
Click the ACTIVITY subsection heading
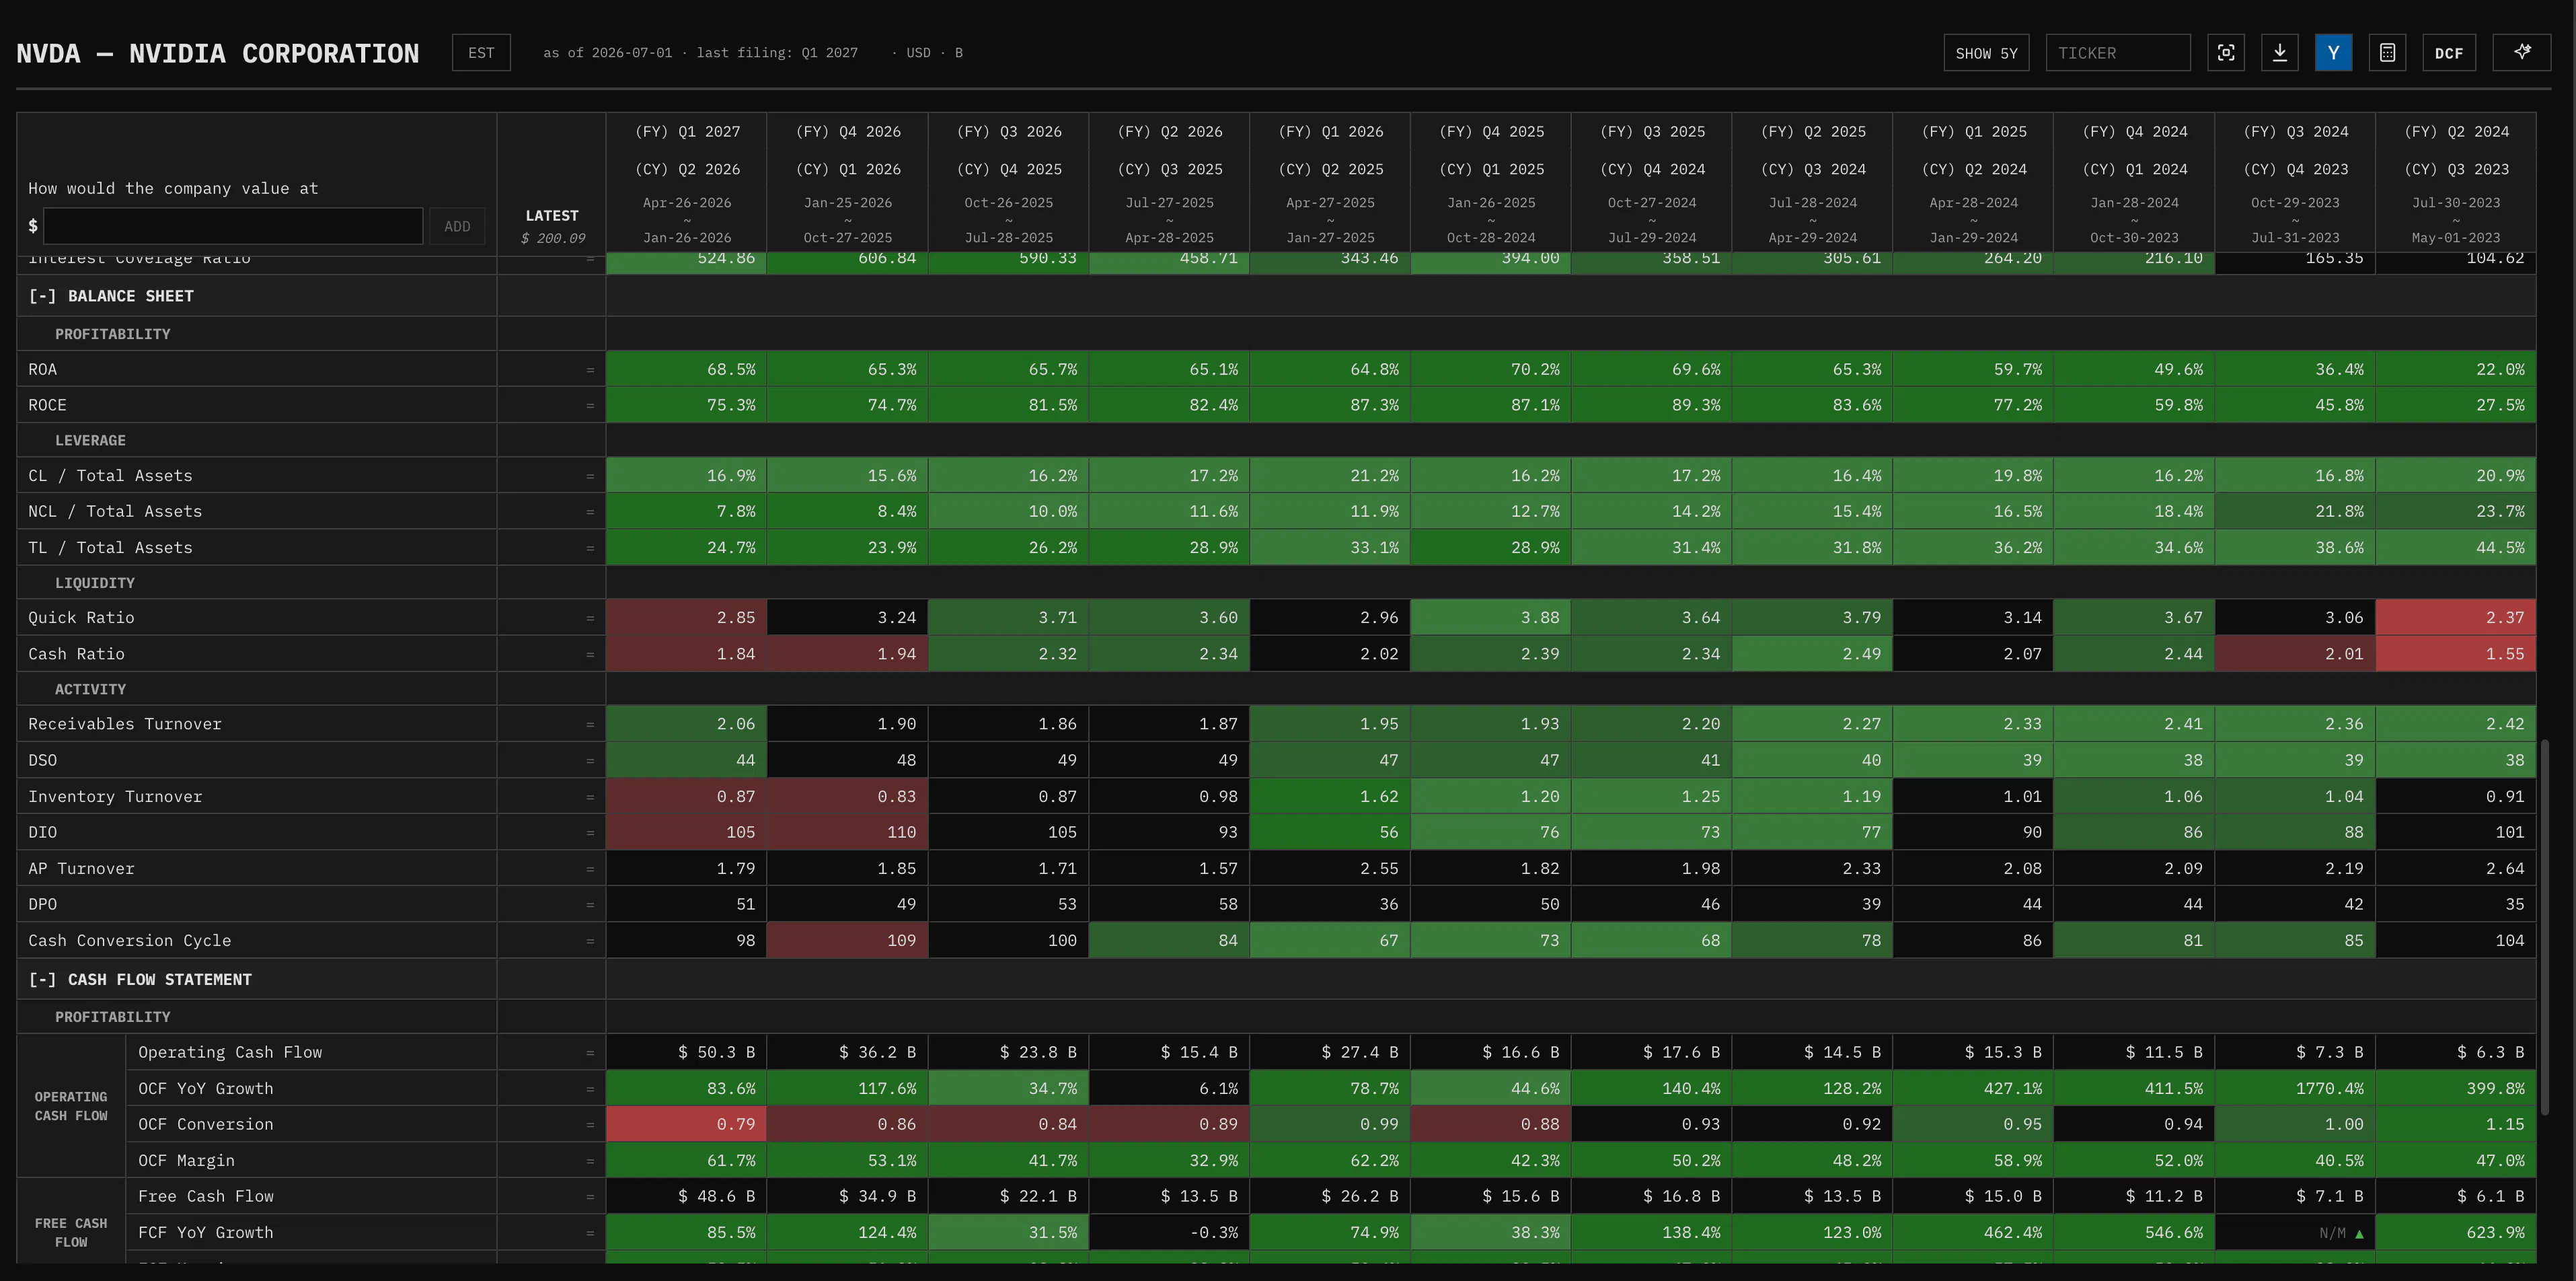[90, 689]
